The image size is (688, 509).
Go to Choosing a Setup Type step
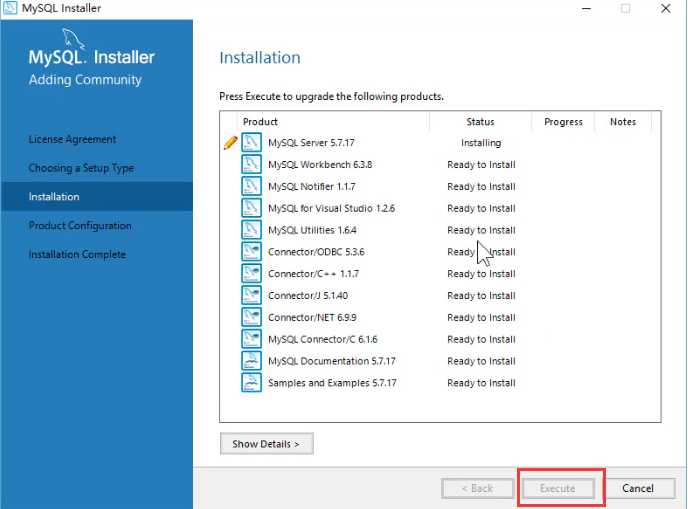(81, 168)
